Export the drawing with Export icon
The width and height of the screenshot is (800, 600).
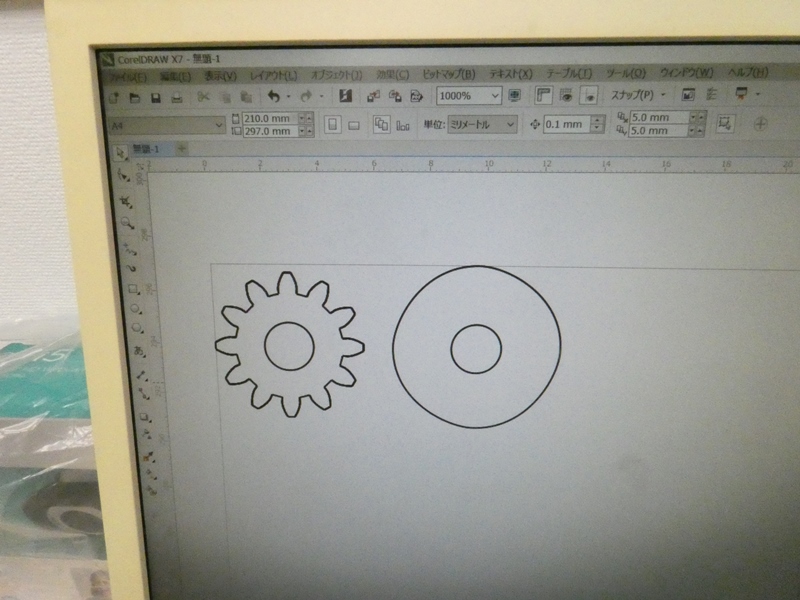click(395, 95)
